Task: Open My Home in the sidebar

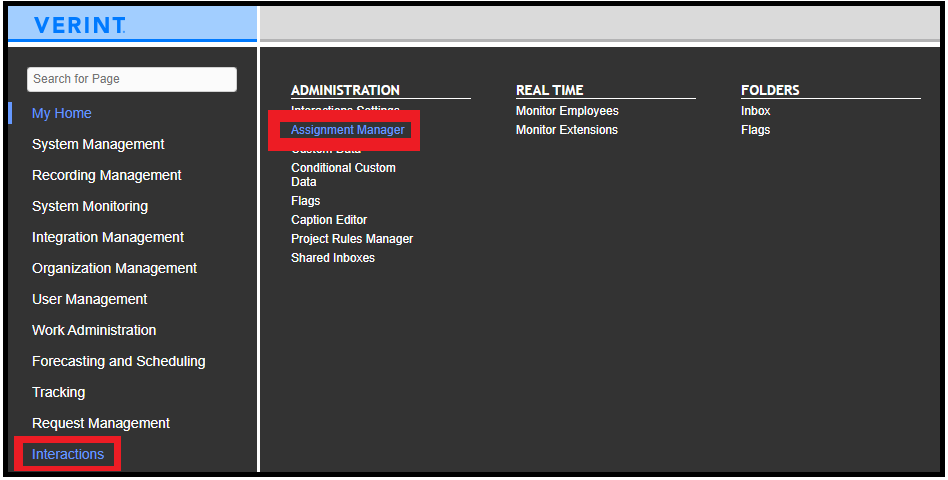Action: [62, 113]
